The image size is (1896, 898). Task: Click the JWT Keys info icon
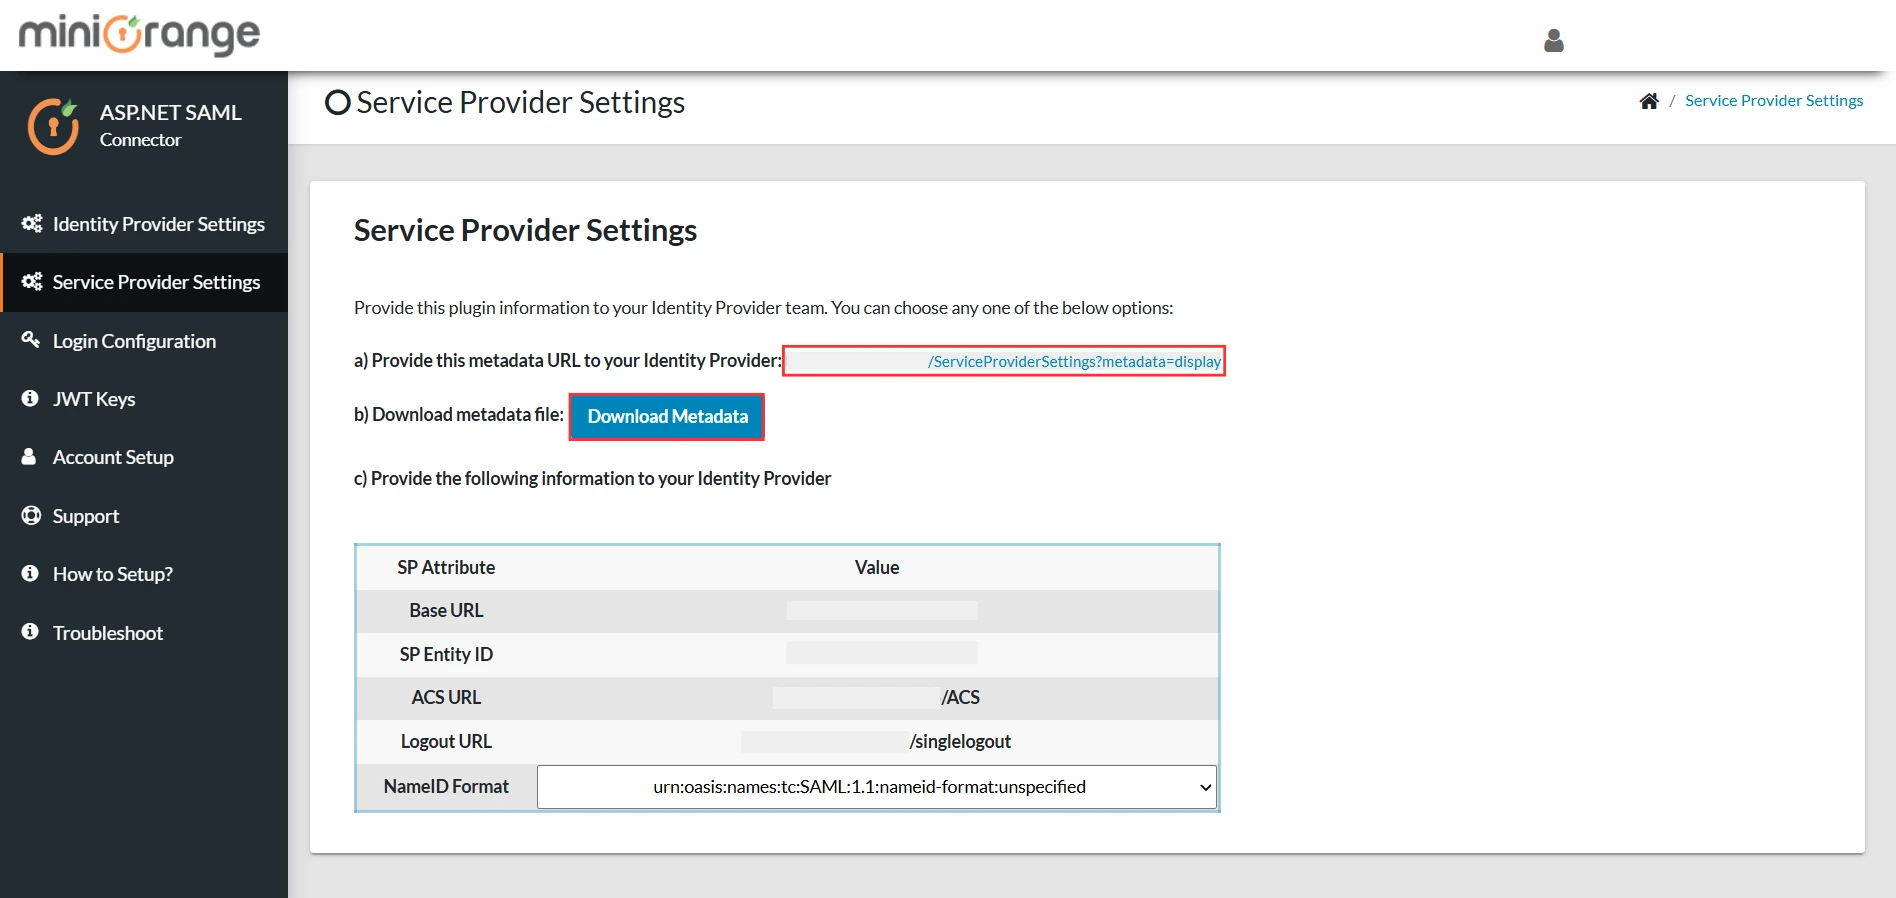pos(30,398)
